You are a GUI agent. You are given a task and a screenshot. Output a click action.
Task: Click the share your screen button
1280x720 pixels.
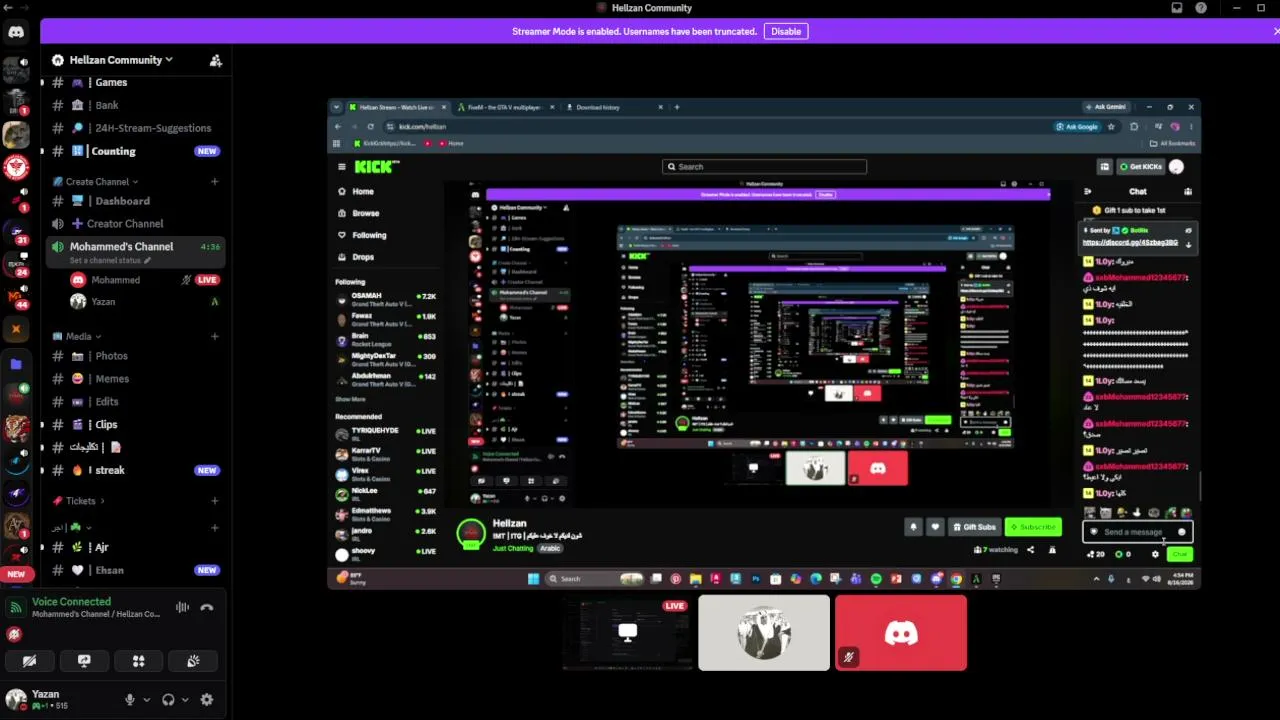(84, 661)
